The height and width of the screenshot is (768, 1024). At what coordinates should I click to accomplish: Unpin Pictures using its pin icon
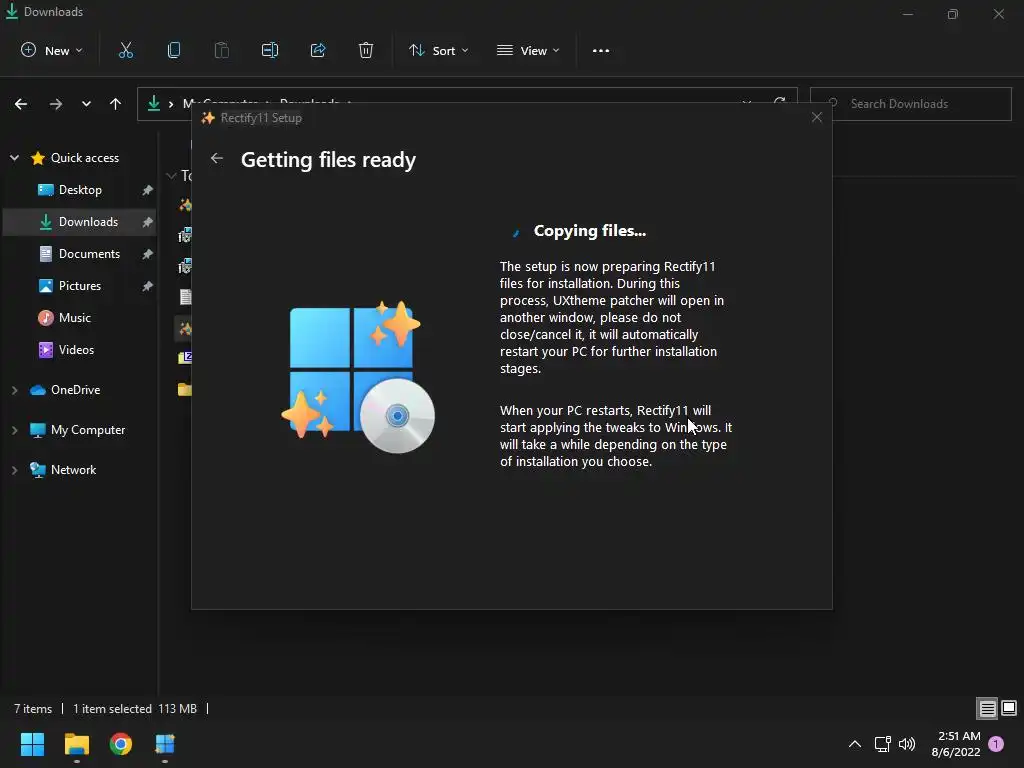tap(148, 286)
